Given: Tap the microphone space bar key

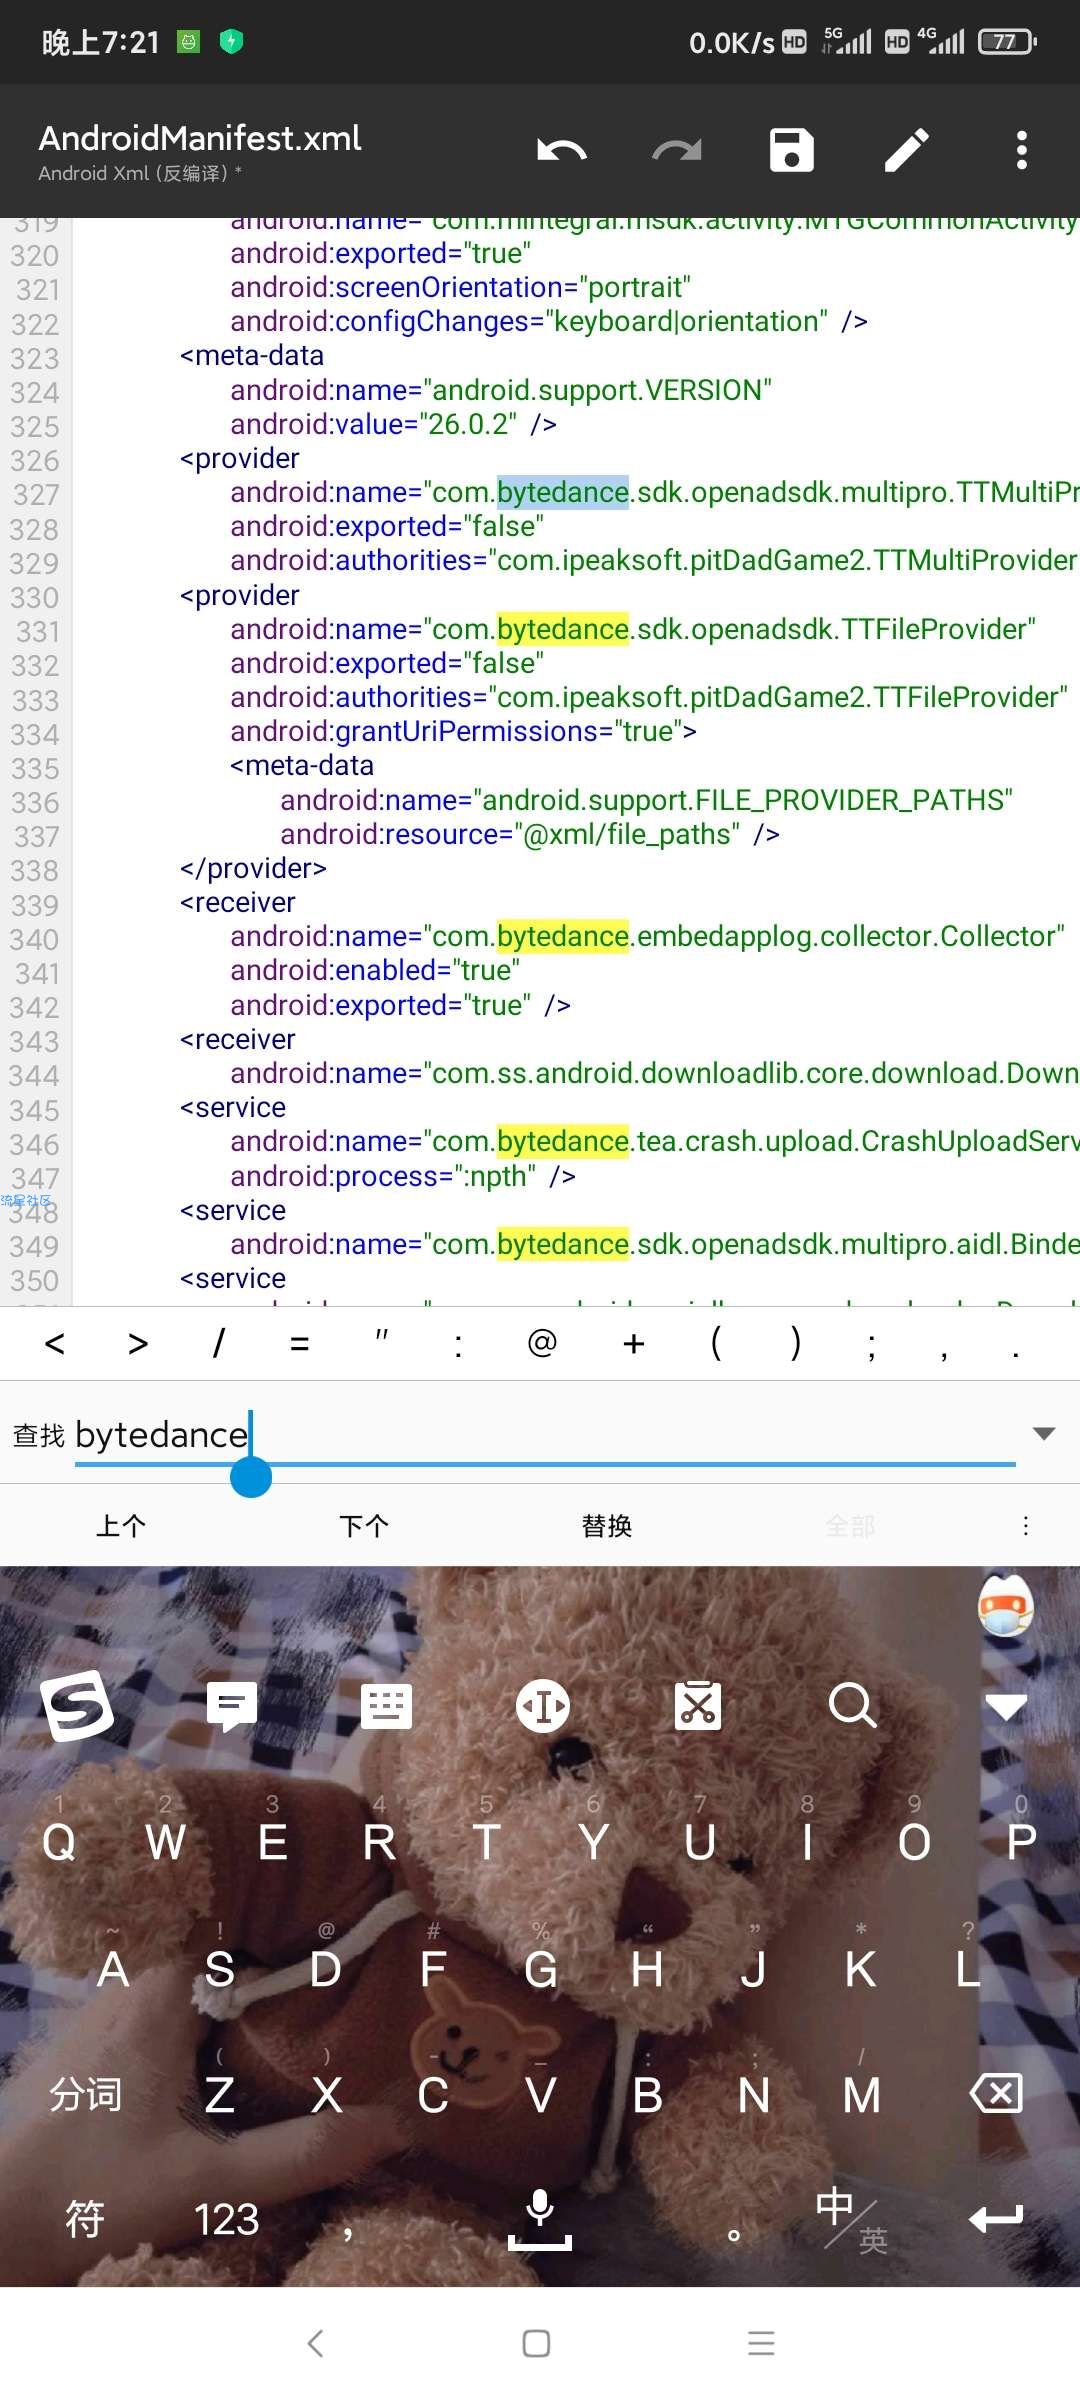Looking at the screenshot, I should click(x=540, y=2218).
